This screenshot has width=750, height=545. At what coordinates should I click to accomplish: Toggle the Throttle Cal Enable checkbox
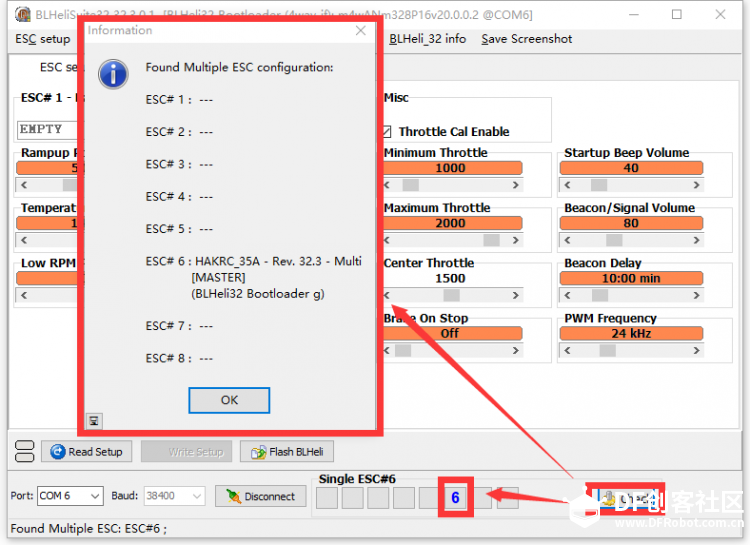coord(387,132)
